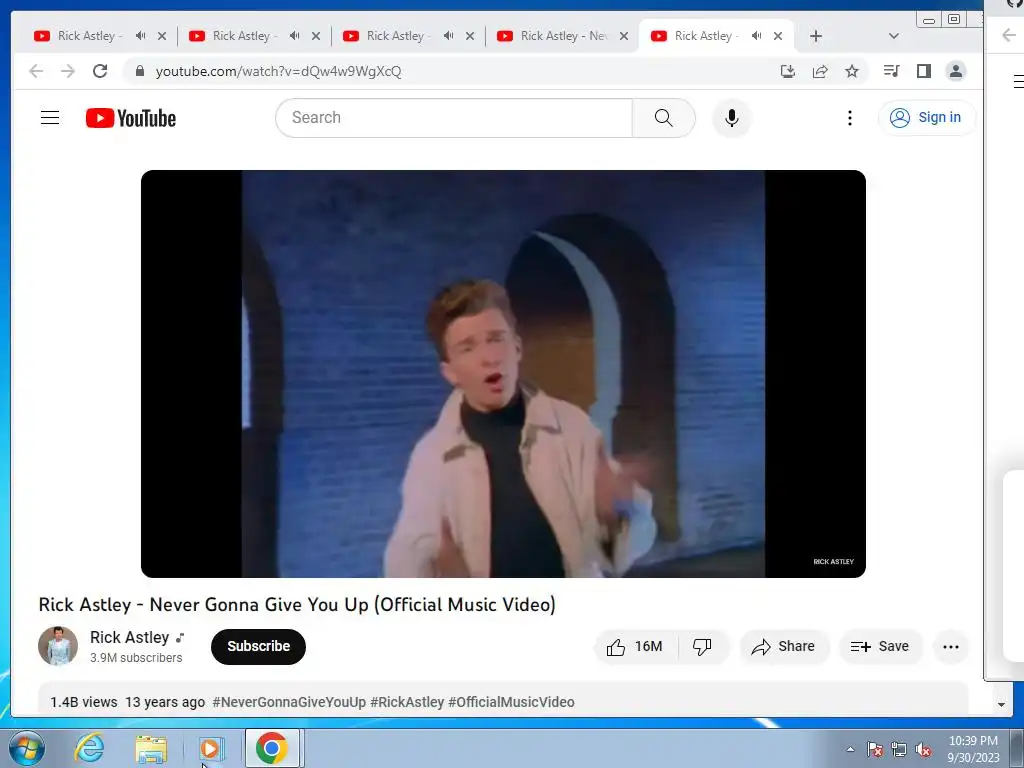Subscribe to Rick Astley channel
1024x768 pixels.
tap(259, 647)
